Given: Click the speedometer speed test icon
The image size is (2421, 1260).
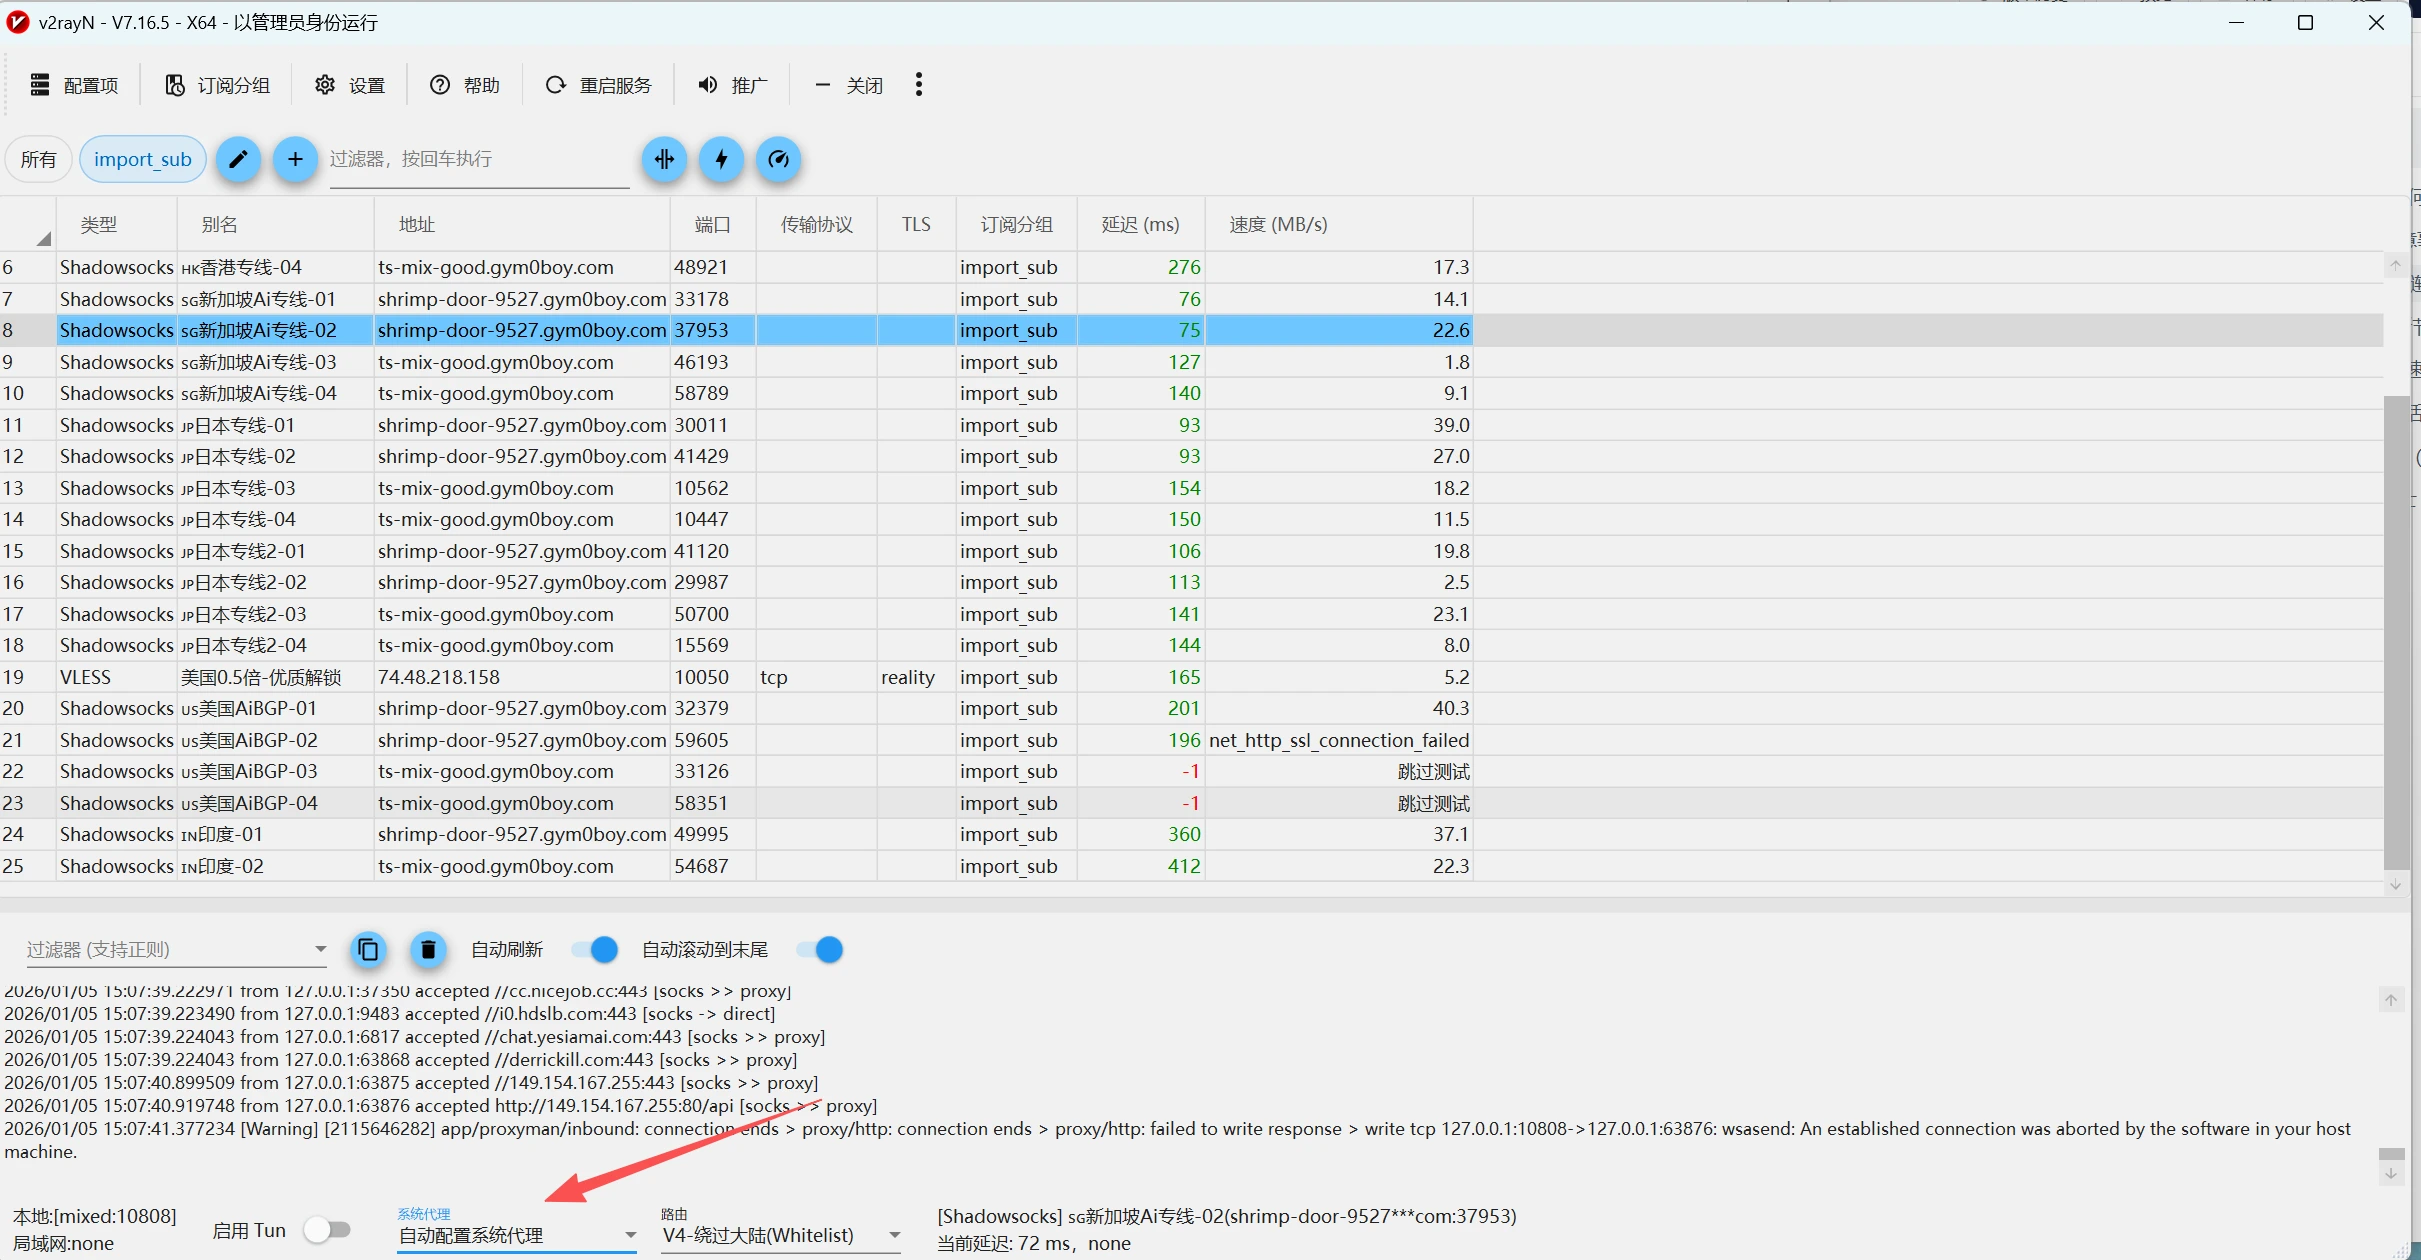Looking at the screenshot, I should (x=778, y=159).
